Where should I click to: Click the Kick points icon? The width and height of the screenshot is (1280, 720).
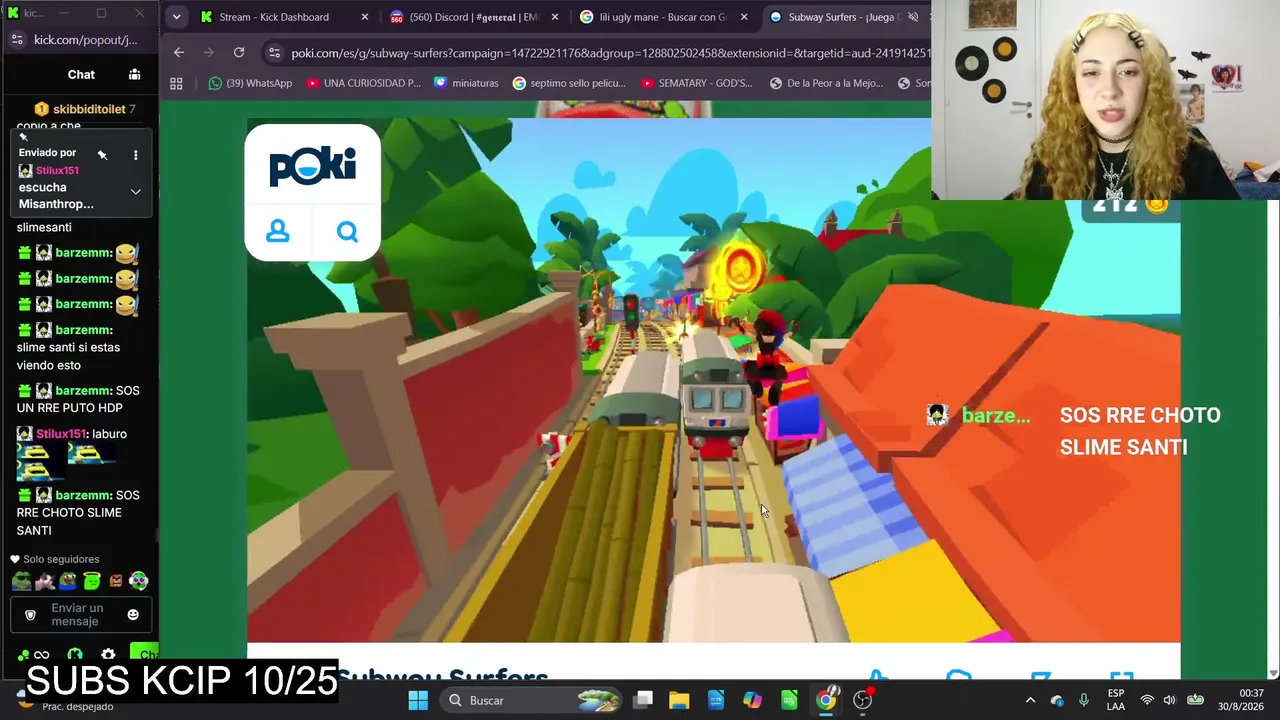[74, 656]
